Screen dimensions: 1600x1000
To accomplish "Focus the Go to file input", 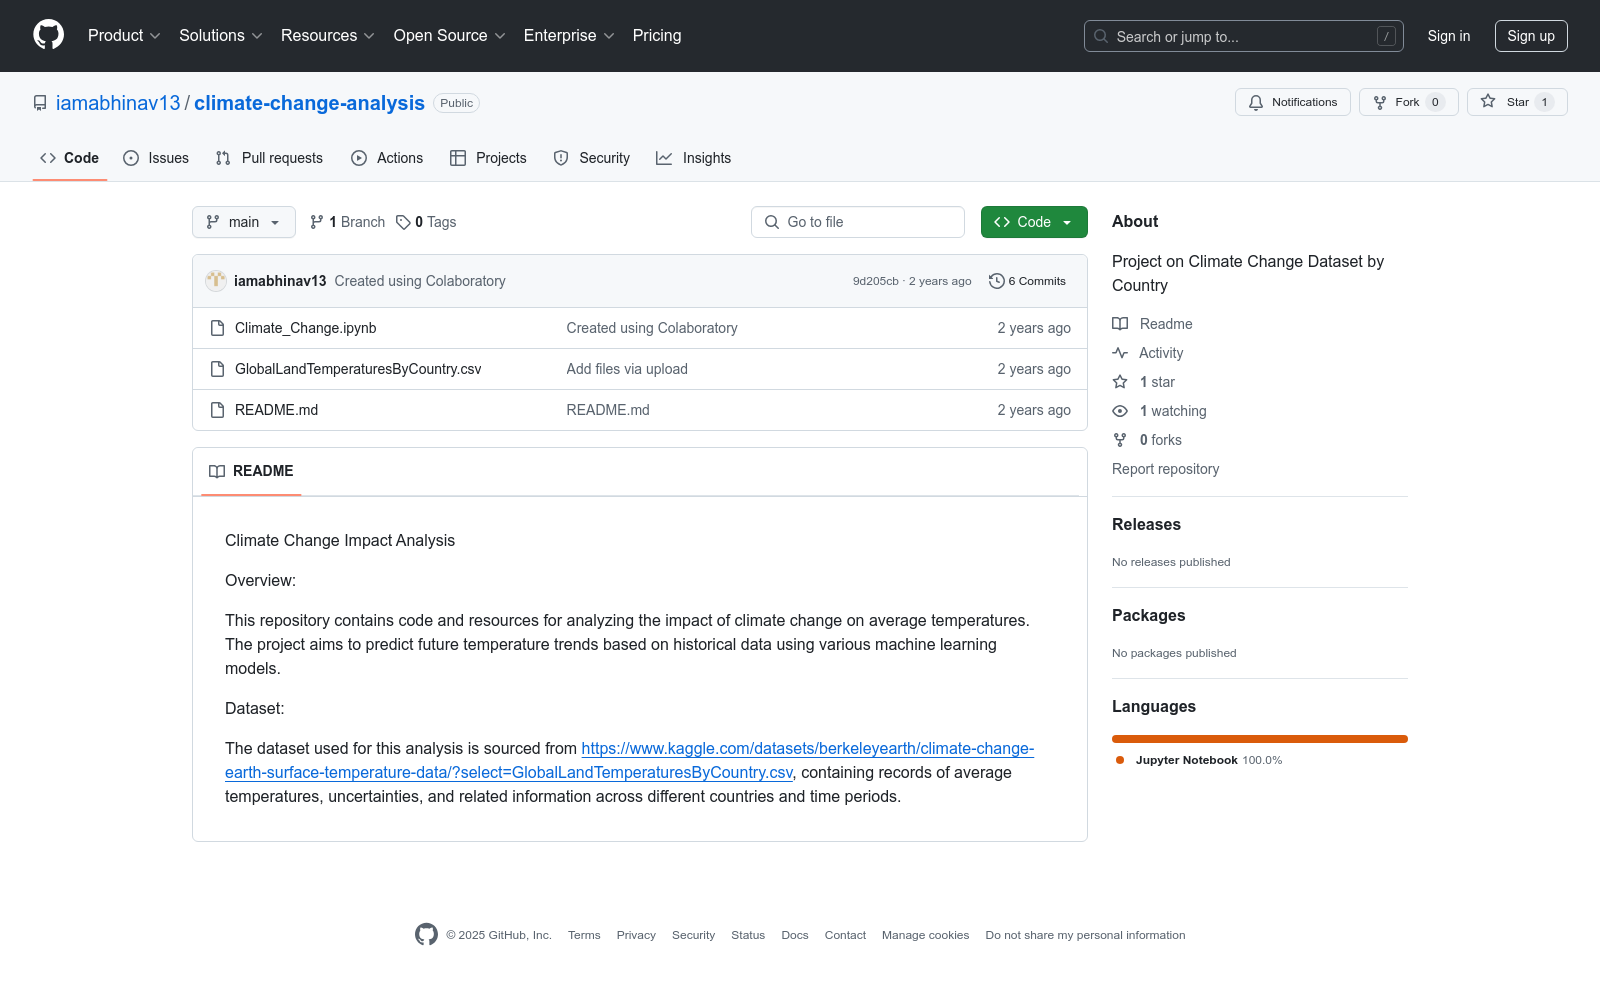I will (x=858, y=222).
